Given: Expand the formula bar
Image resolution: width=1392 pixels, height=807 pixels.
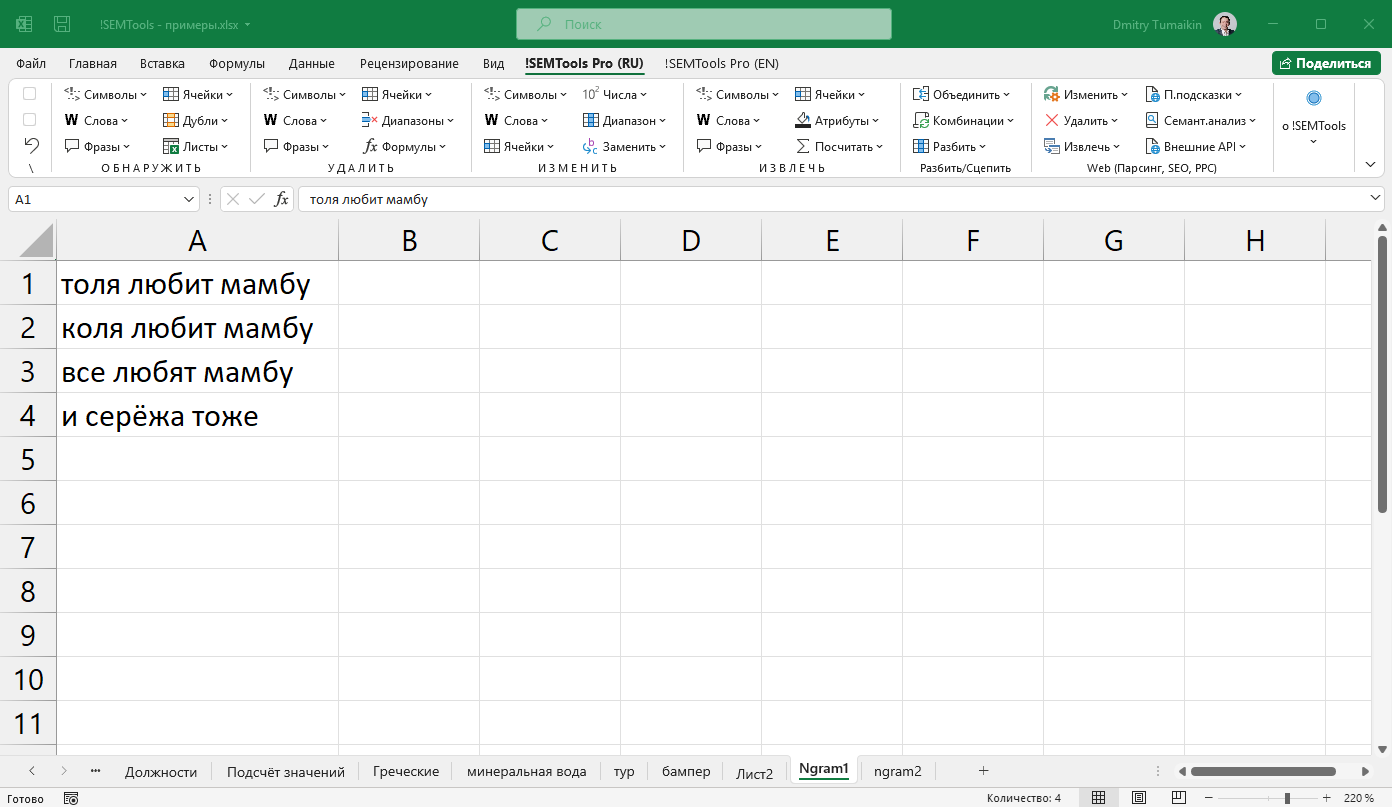Looking at the screenshot, I should (x=1375, y=199).
